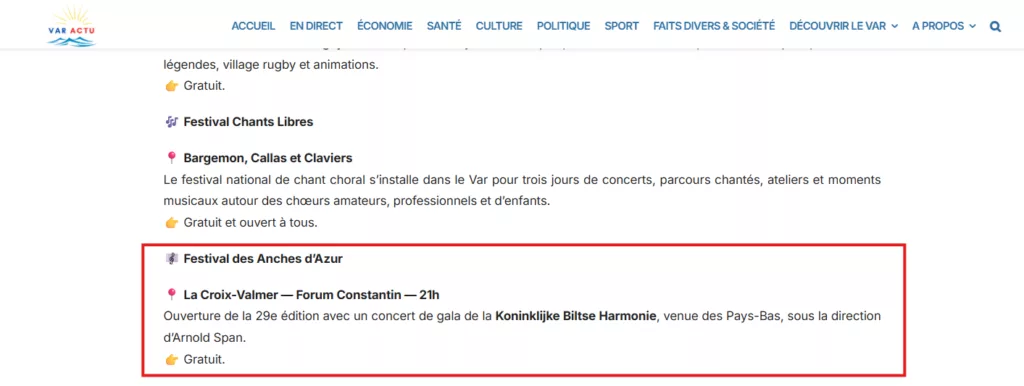Image resolution: width=1024 pixels, height=386 pixels.
Task: Click pointing hand emoji beside Gratuit et ouvert à tous
Action: tap(172, 223)
